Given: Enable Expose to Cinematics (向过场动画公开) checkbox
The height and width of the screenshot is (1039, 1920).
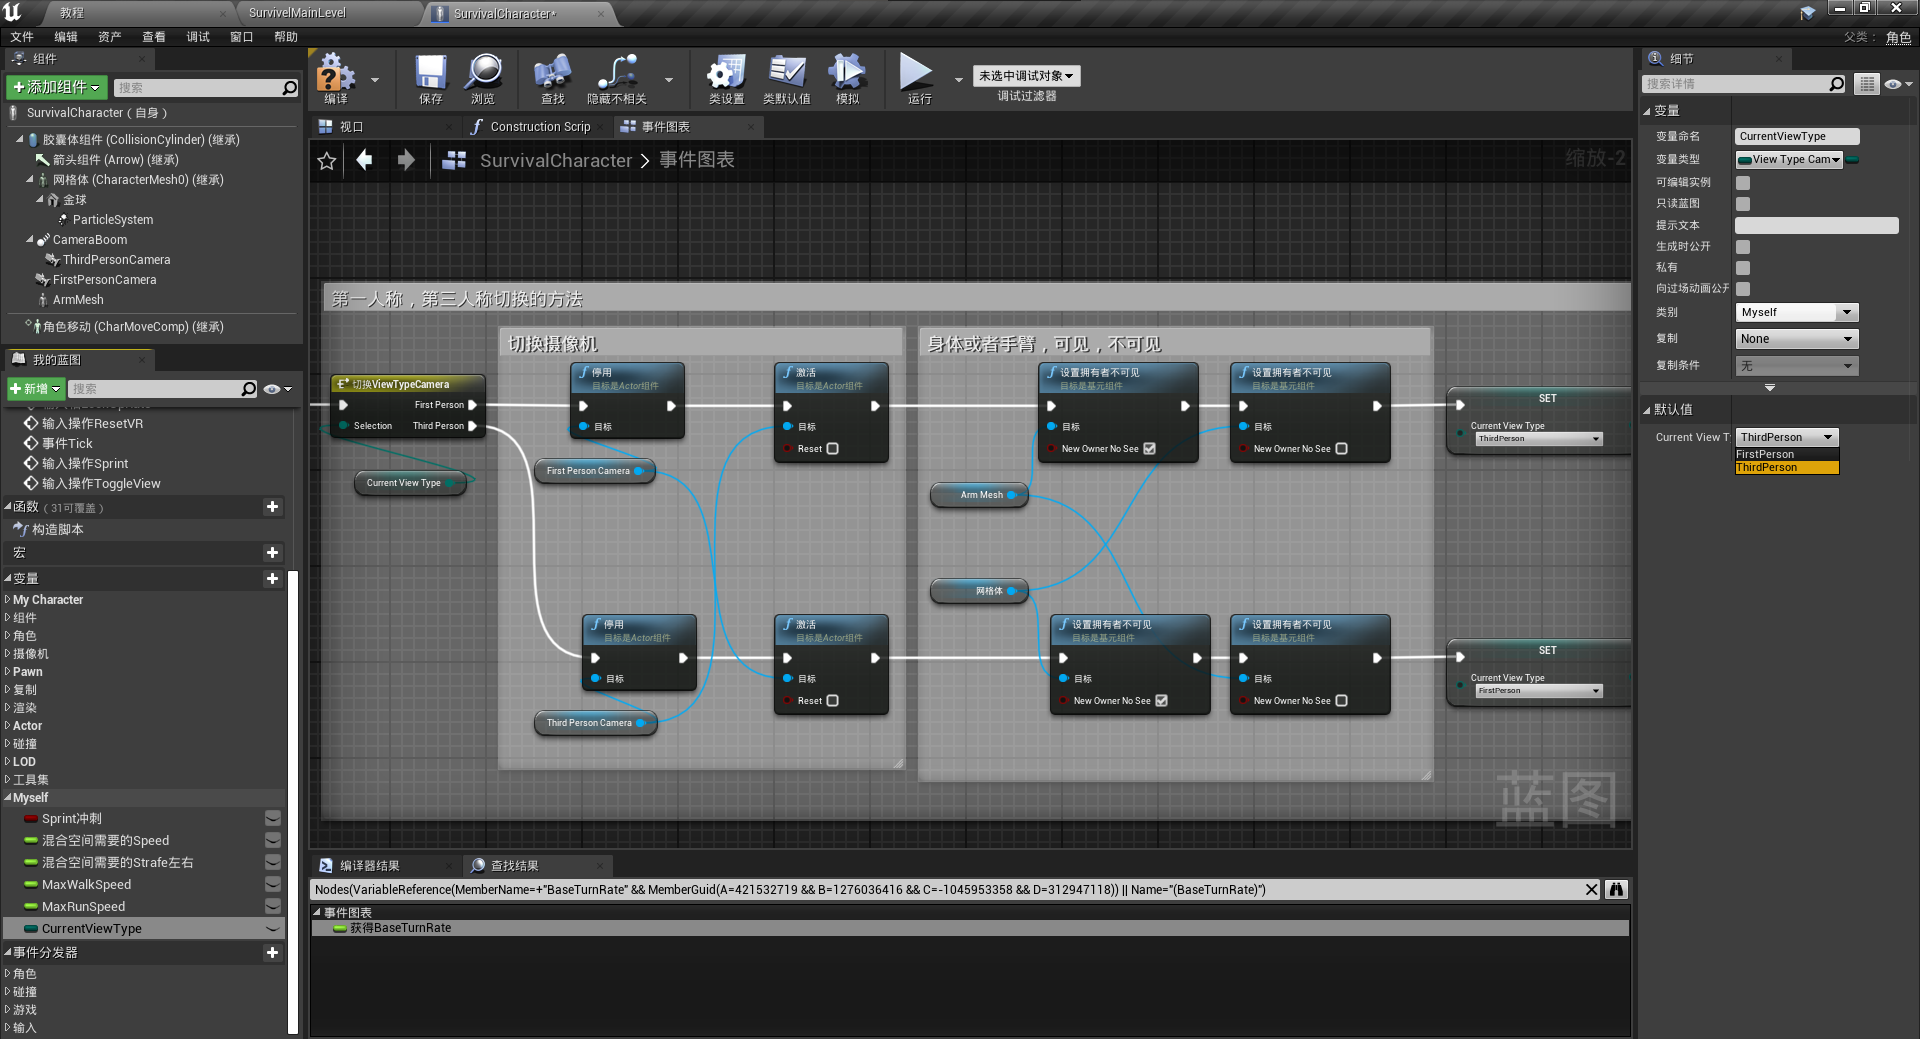Looking at the screenshot, I should pos(1743,289).
